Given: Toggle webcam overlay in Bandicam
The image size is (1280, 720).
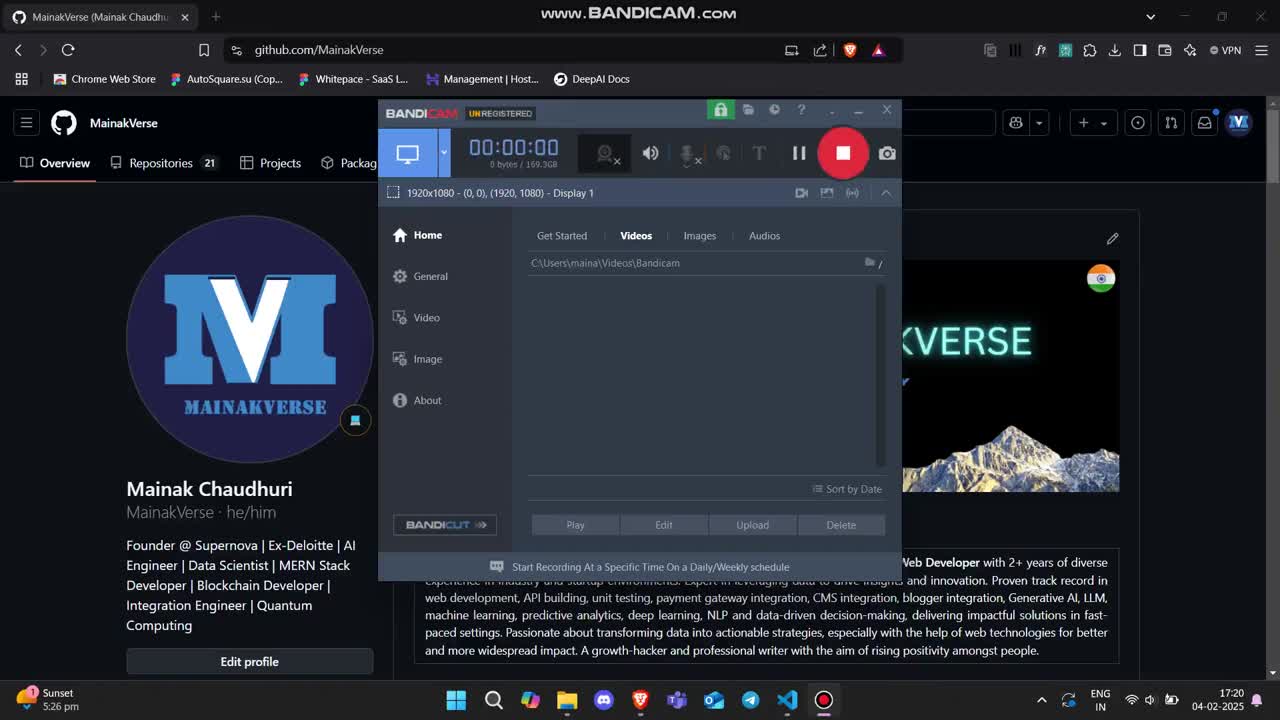Looking at the screenshot, I should coord(606,154).
